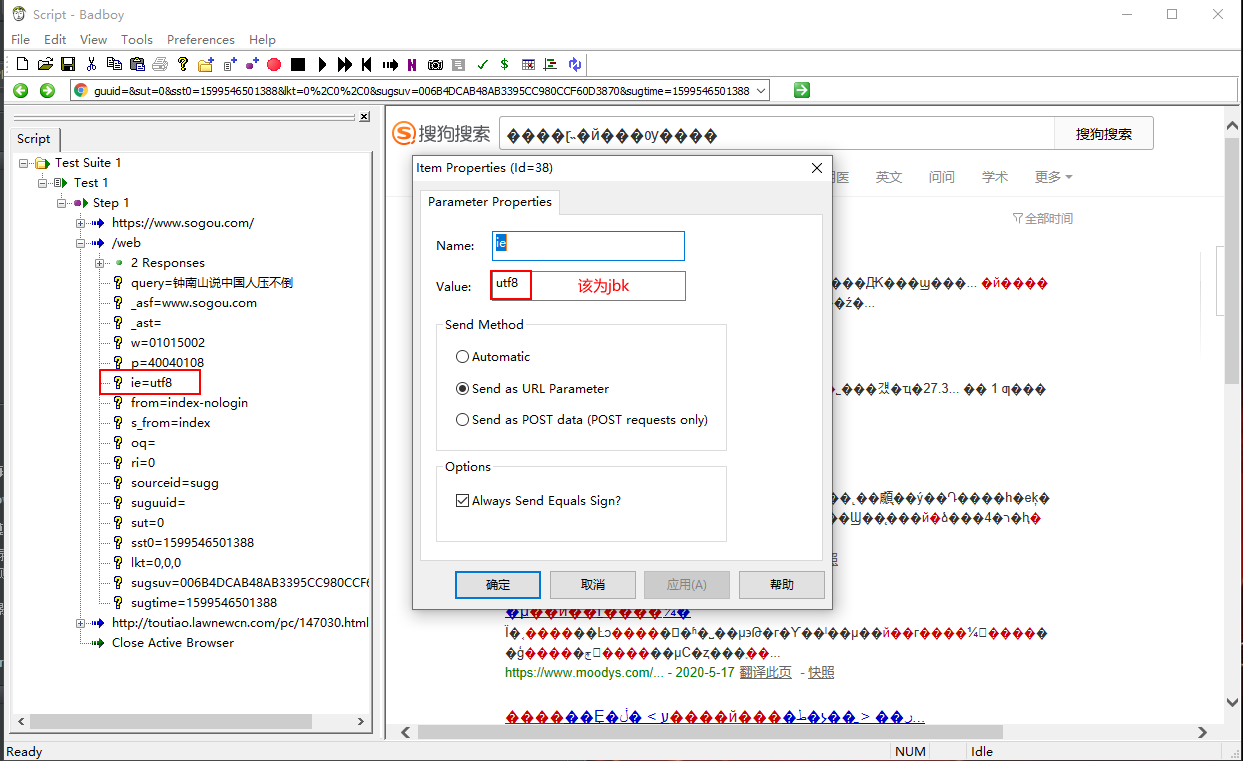
Task: Open the 快照 snapshot link
Action: coord(821,673)
